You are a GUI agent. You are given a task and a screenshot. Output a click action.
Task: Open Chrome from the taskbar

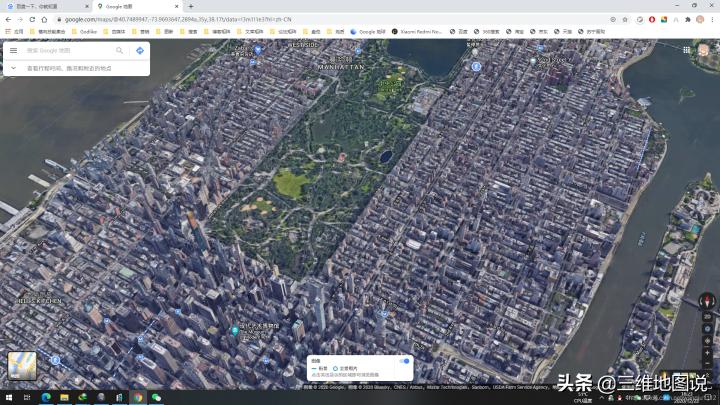click(137, 398)
